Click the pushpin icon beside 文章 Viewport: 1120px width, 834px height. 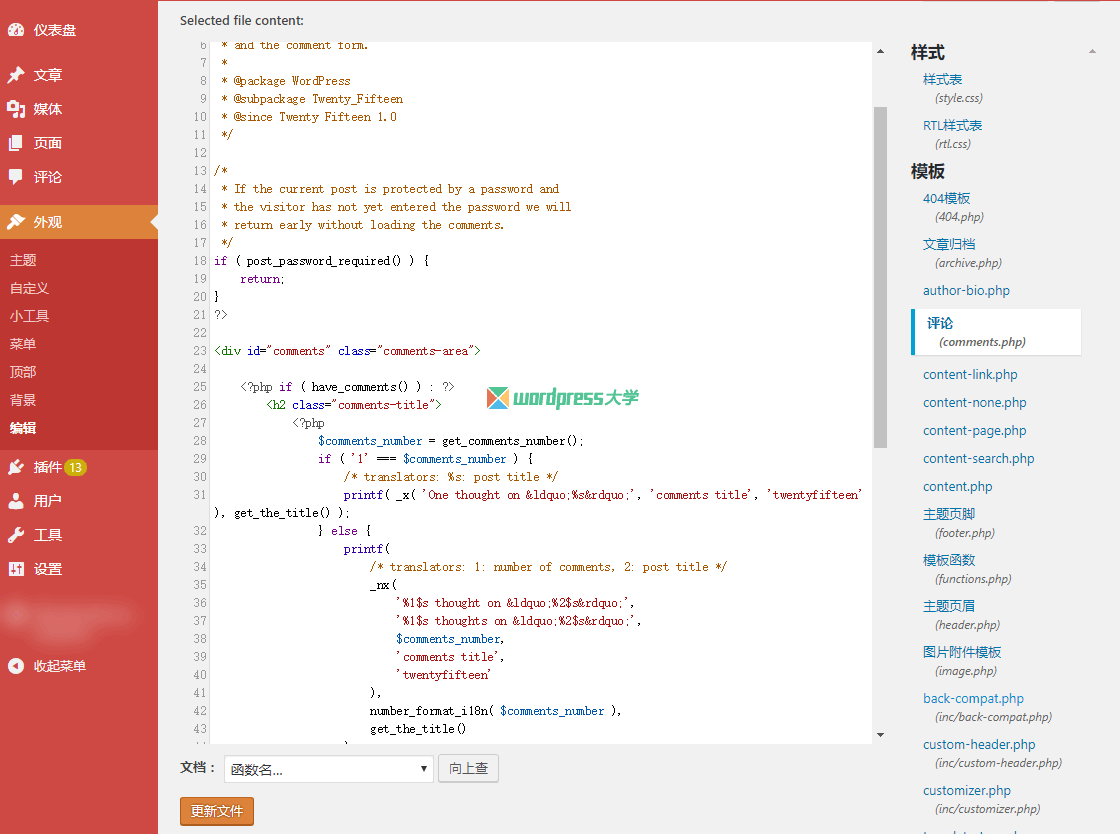[16, 75]
